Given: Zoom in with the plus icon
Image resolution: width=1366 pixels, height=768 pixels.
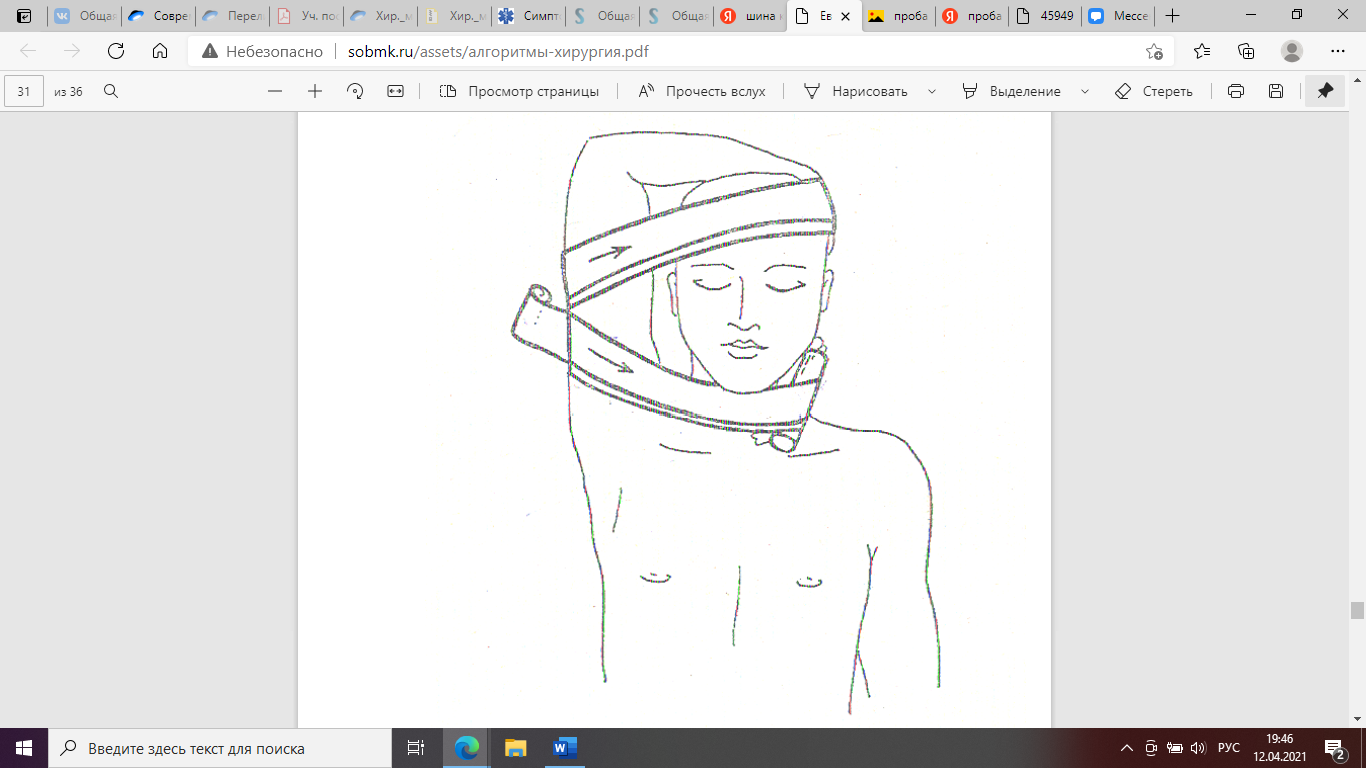Looking at the screenshot, I should point(315,91).
